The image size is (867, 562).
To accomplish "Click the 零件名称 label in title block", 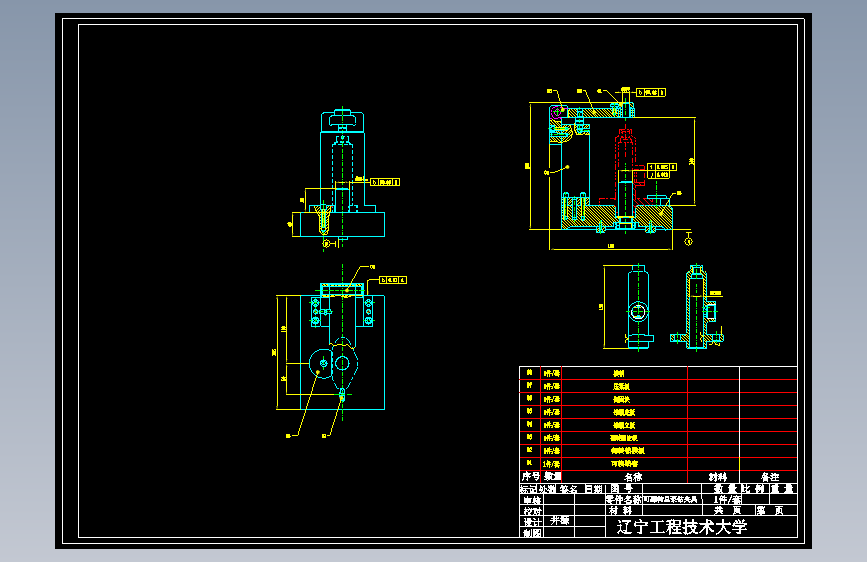I will [x=623, y=499].
